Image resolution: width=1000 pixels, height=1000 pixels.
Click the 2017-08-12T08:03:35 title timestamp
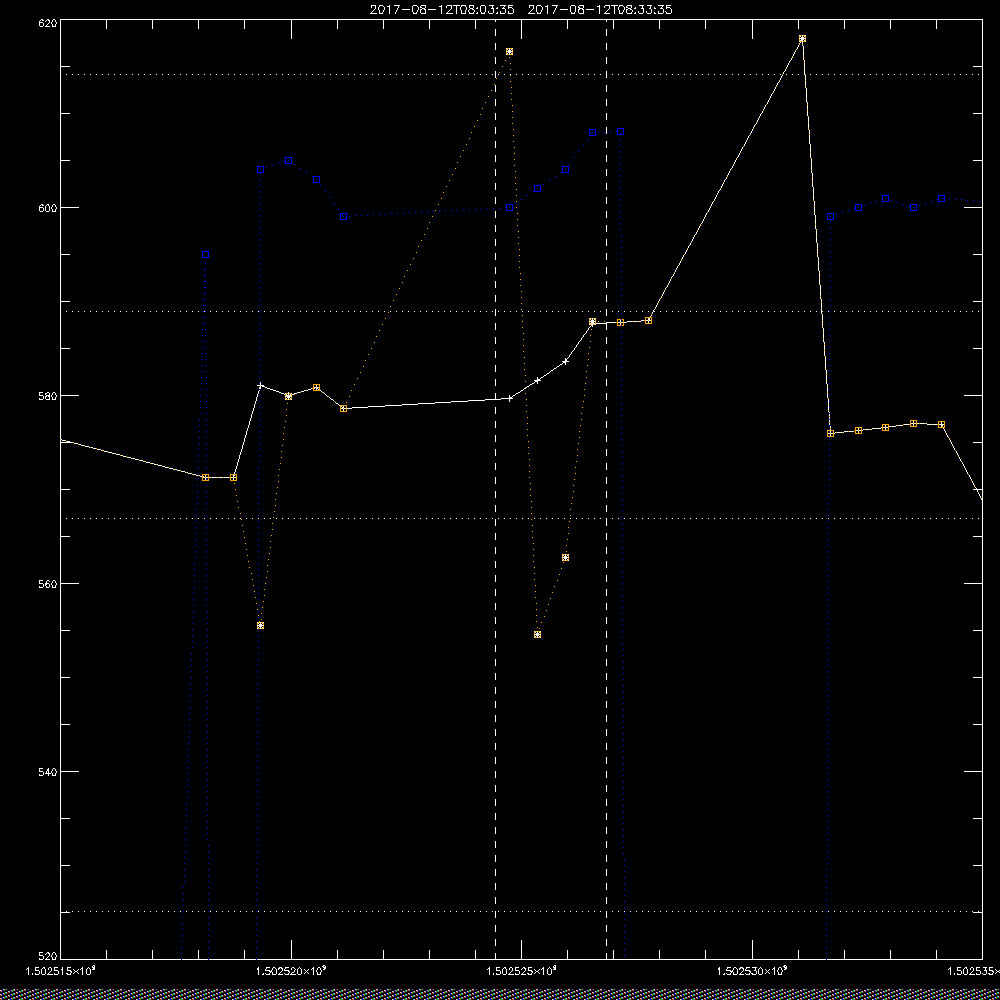(x=442, y=10)
